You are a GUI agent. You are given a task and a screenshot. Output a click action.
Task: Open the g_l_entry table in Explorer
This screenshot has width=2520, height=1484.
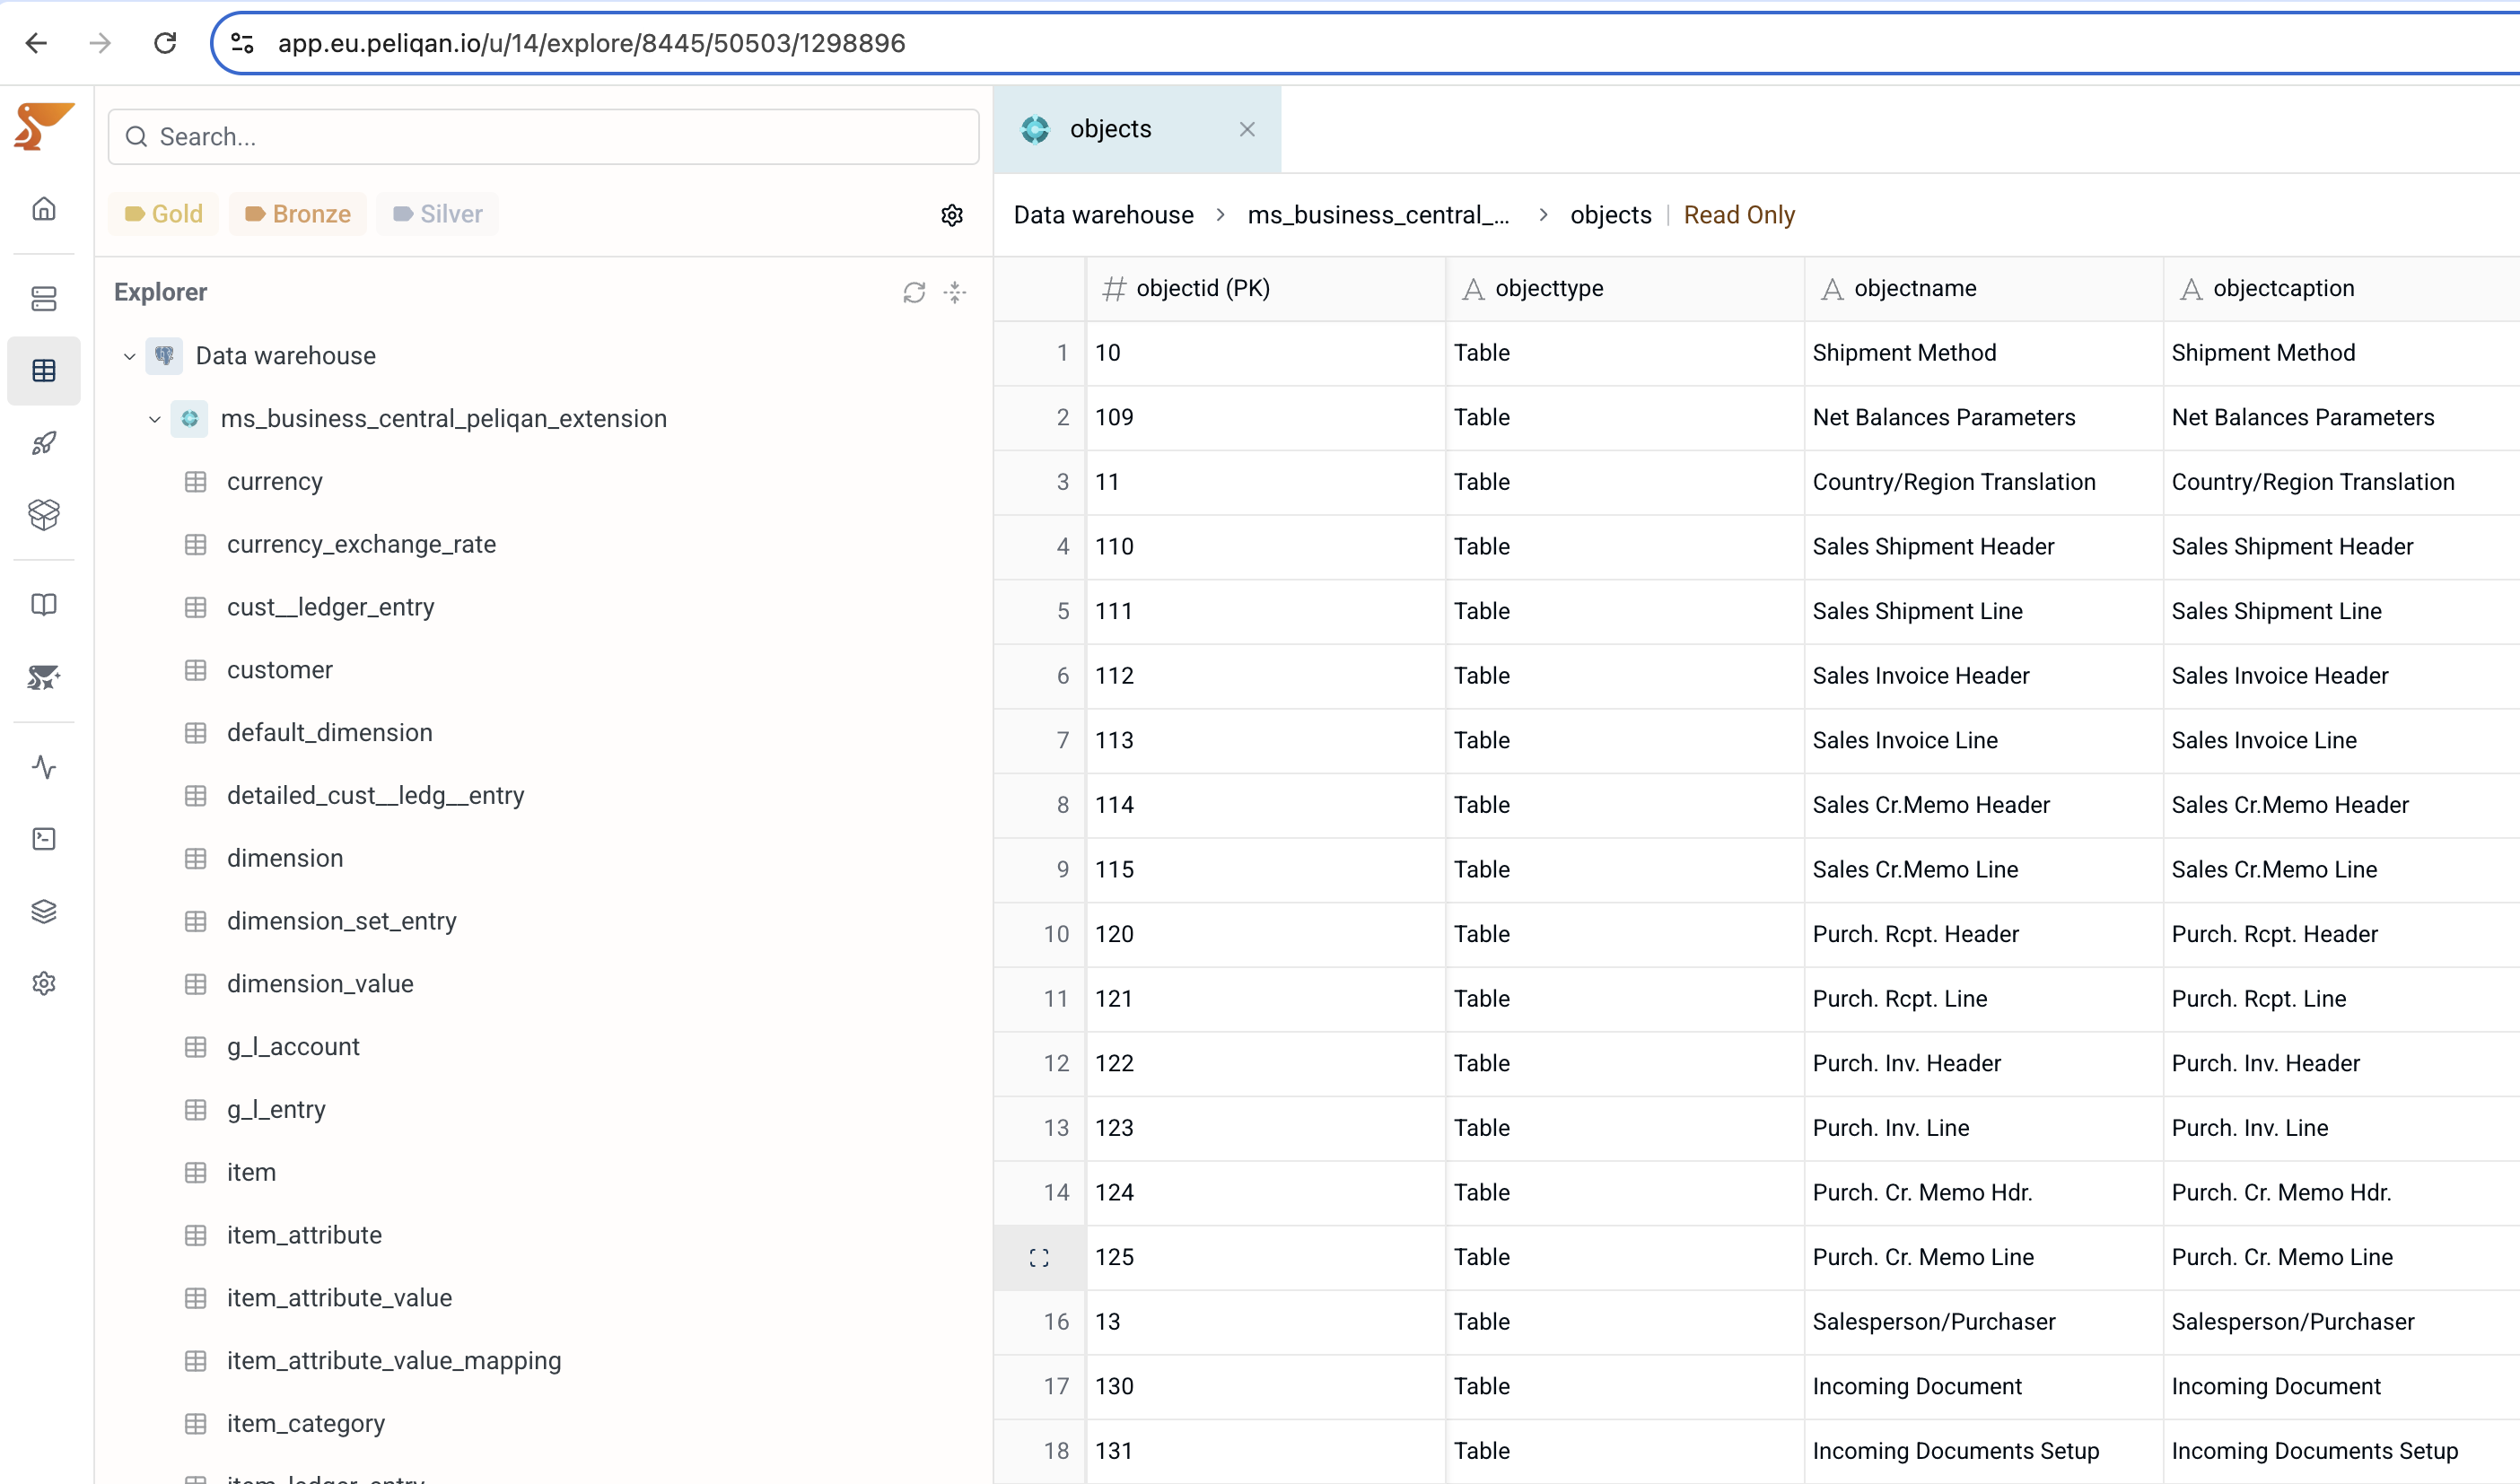click(x=276, y=1110)
